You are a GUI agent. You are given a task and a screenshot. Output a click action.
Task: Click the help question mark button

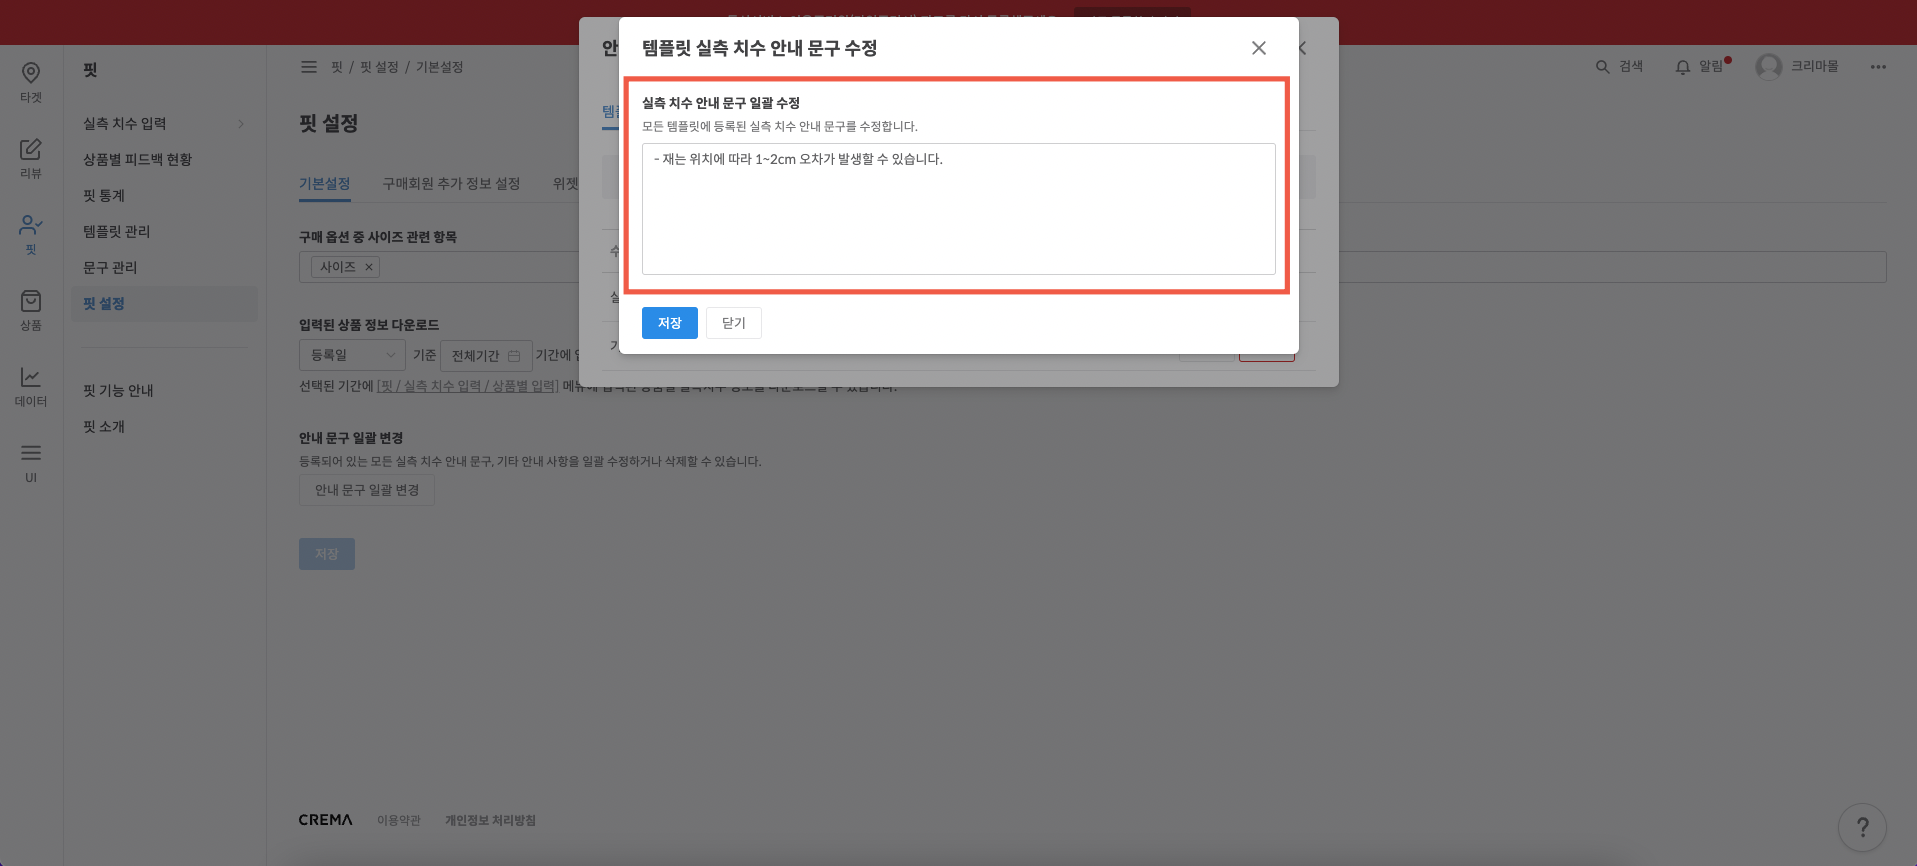point(1862,828)
